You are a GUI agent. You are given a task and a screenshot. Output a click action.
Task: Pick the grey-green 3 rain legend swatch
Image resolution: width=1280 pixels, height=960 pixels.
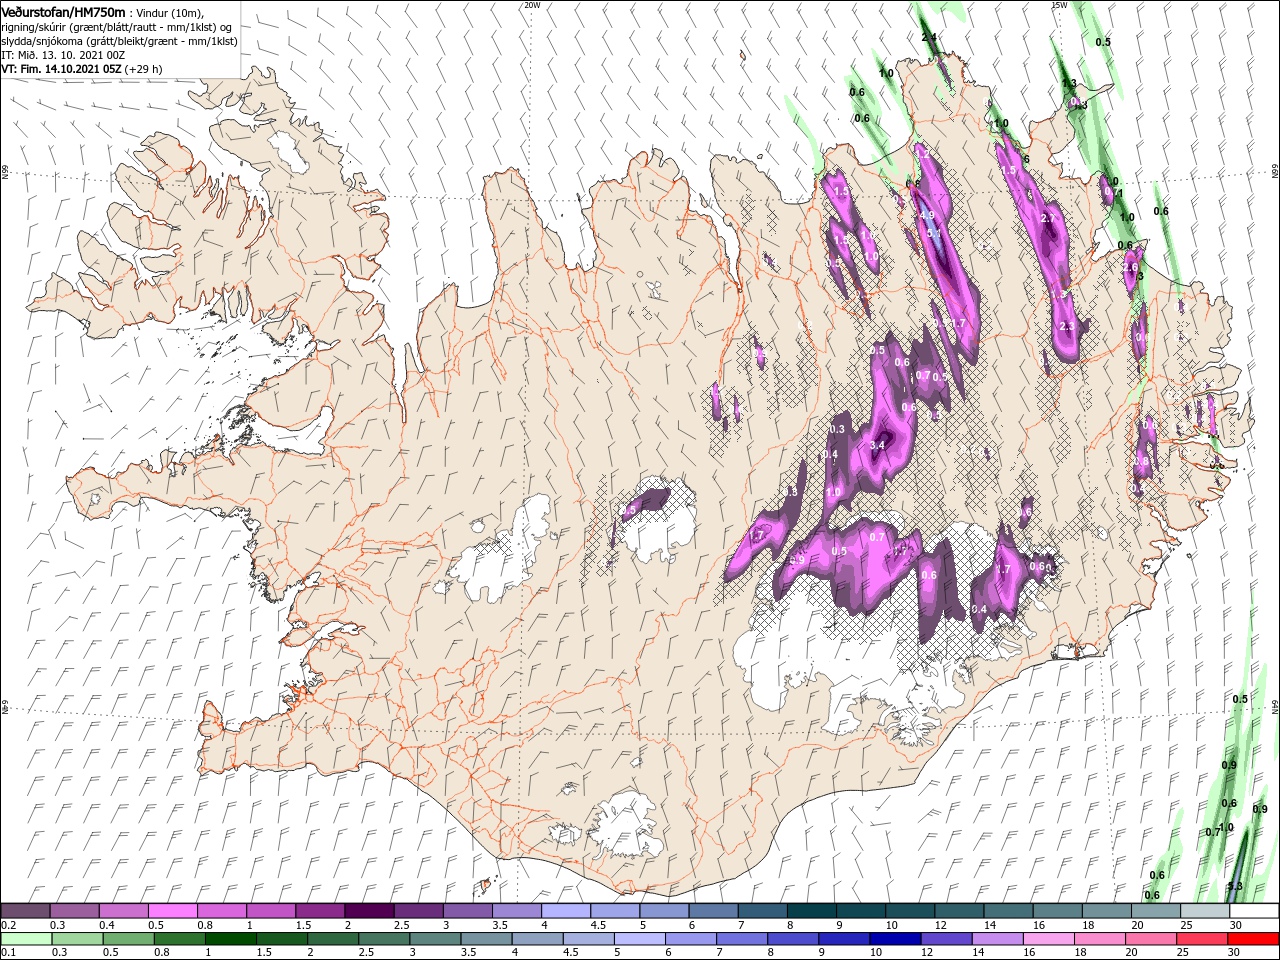click(435, 939)
